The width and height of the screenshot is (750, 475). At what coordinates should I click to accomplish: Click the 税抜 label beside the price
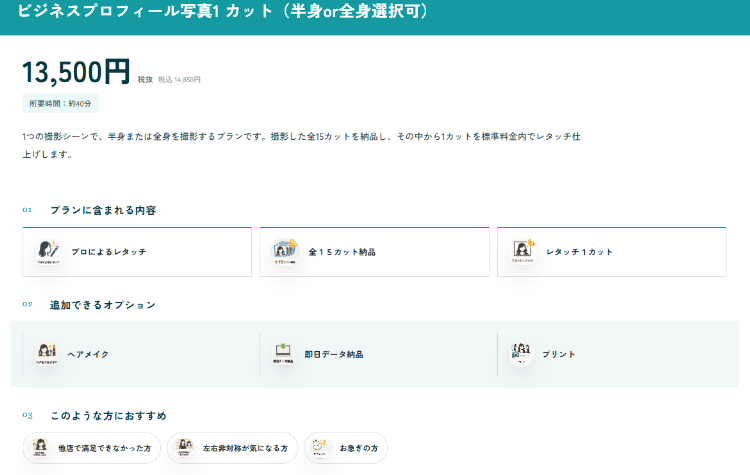pyautogui.click(x=145, y=79)
